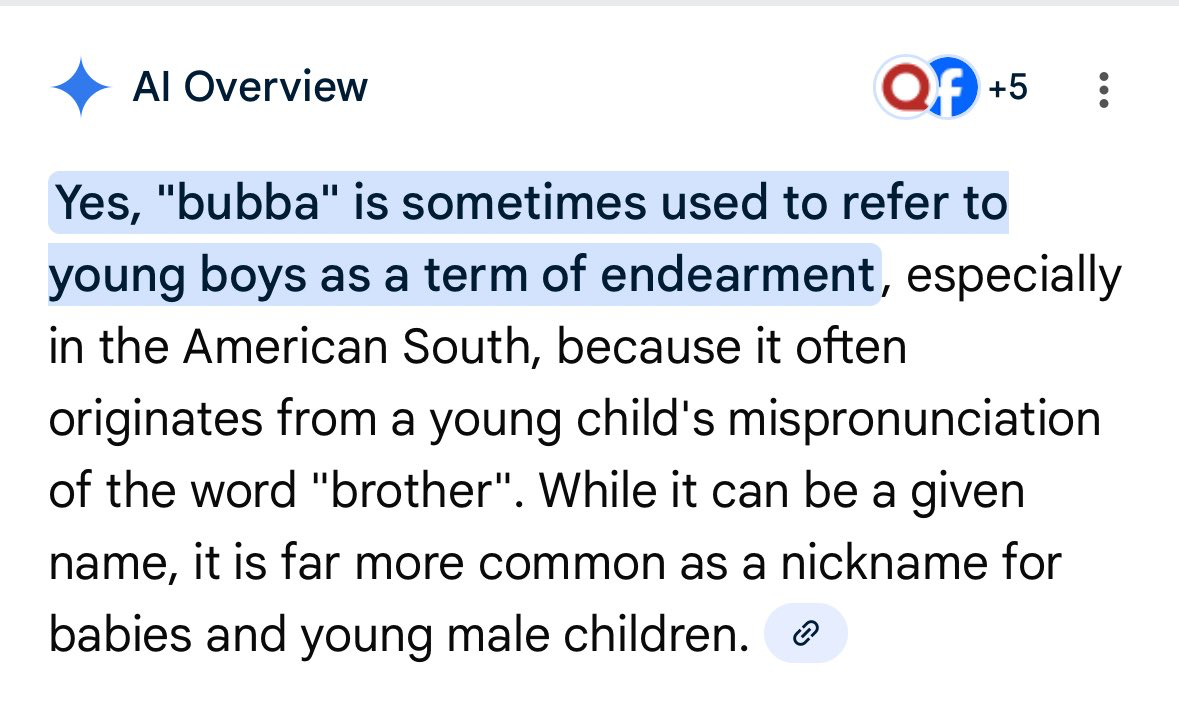1179x709 pixels.
Task: Click the link chip icon after the paragraph
Action: 805,633
